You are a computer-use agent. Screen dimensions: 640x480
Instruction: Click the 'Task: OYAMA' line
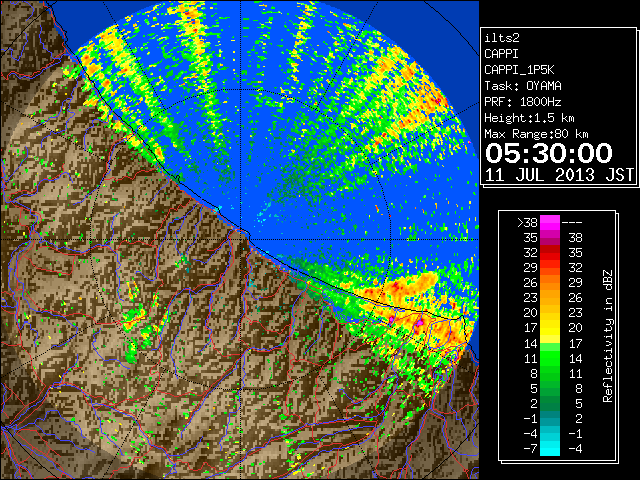pos(523,86)
